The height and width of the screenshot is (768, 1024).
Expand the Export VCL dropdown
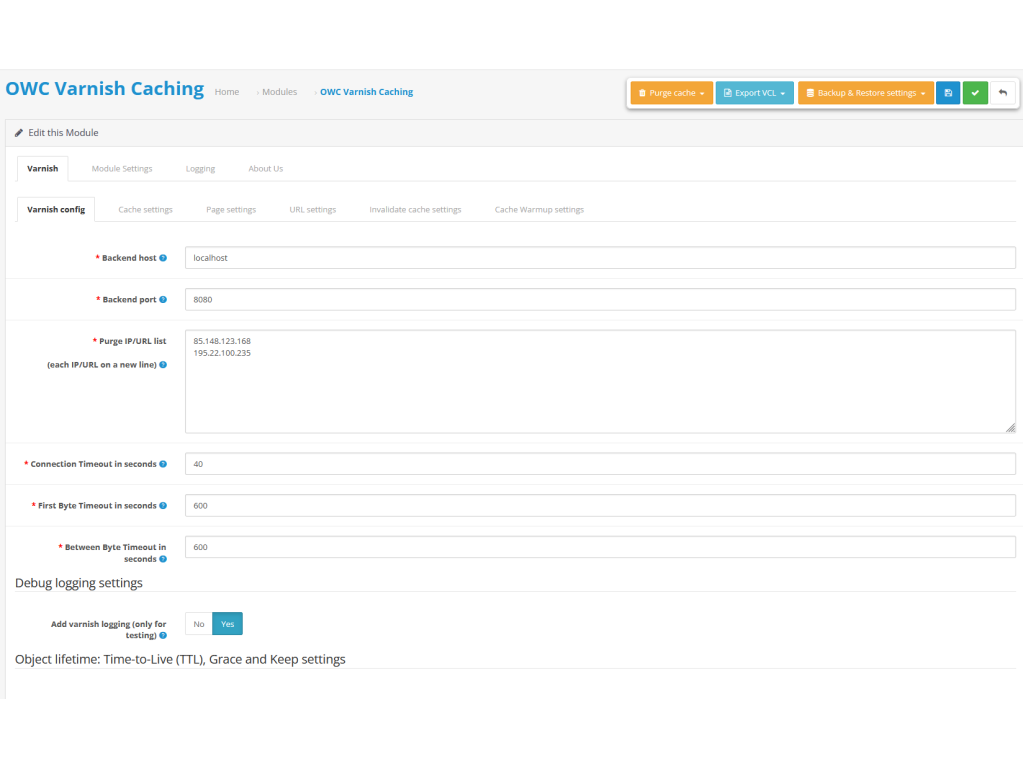(x=754, y=93)
